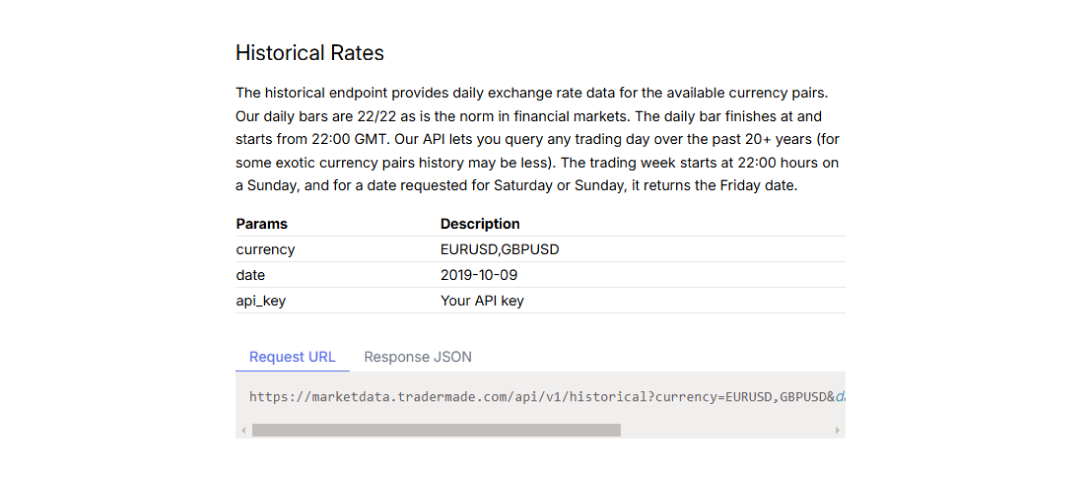Click the 2019-10-09 date value
The width and height of the screenshot is (1077, 478).
coord(479,275)
